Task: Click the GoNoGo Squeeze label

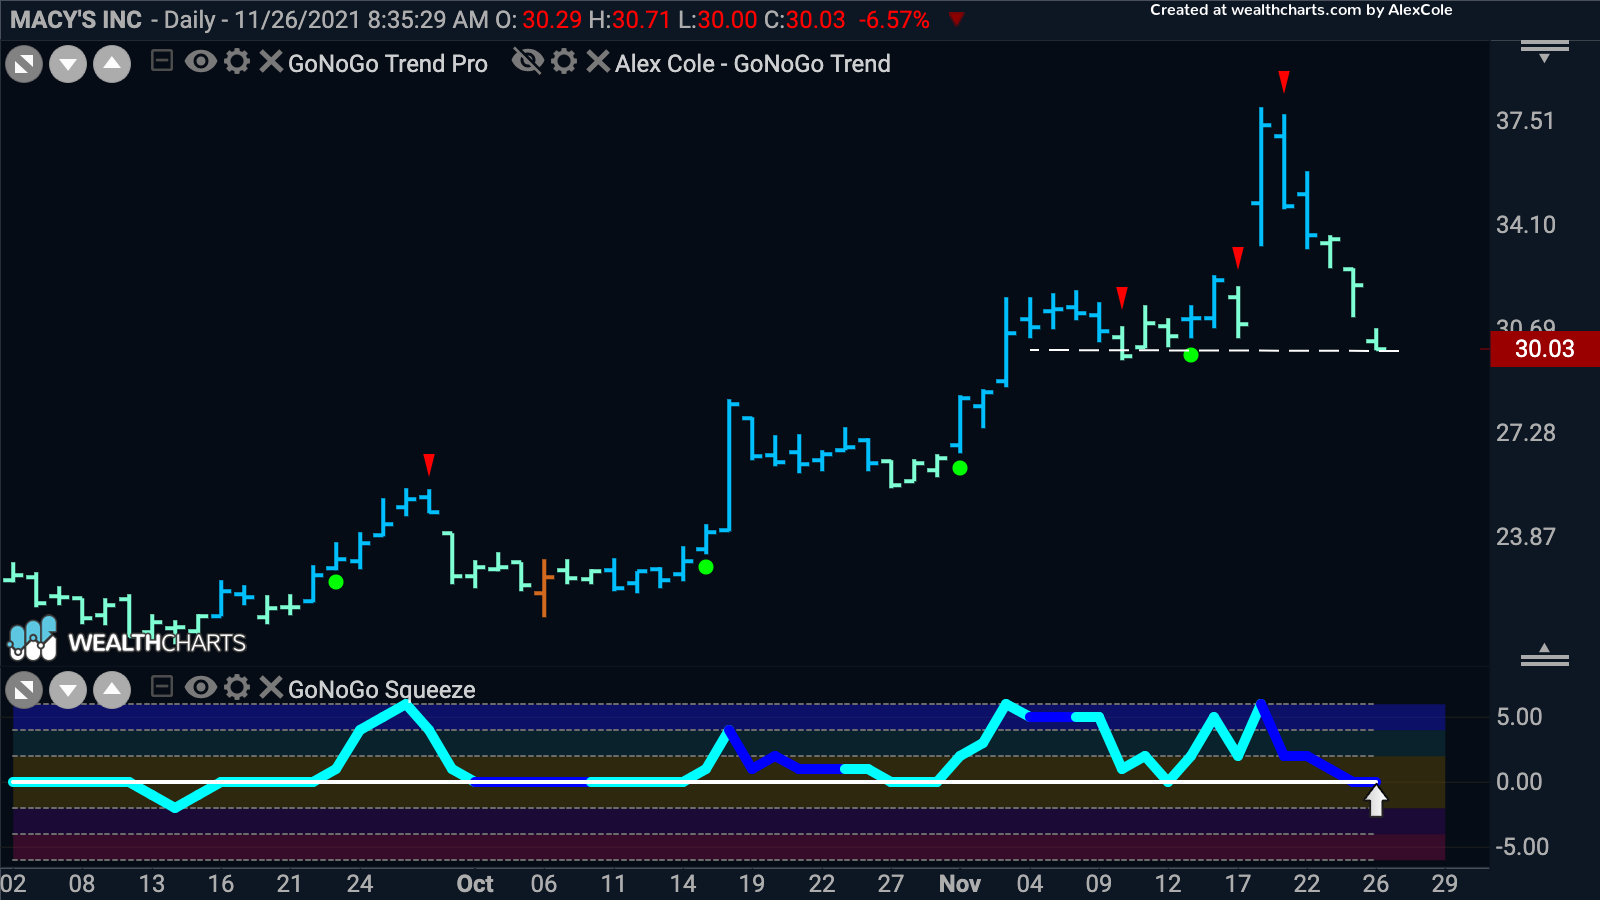Action: point(382,690)
